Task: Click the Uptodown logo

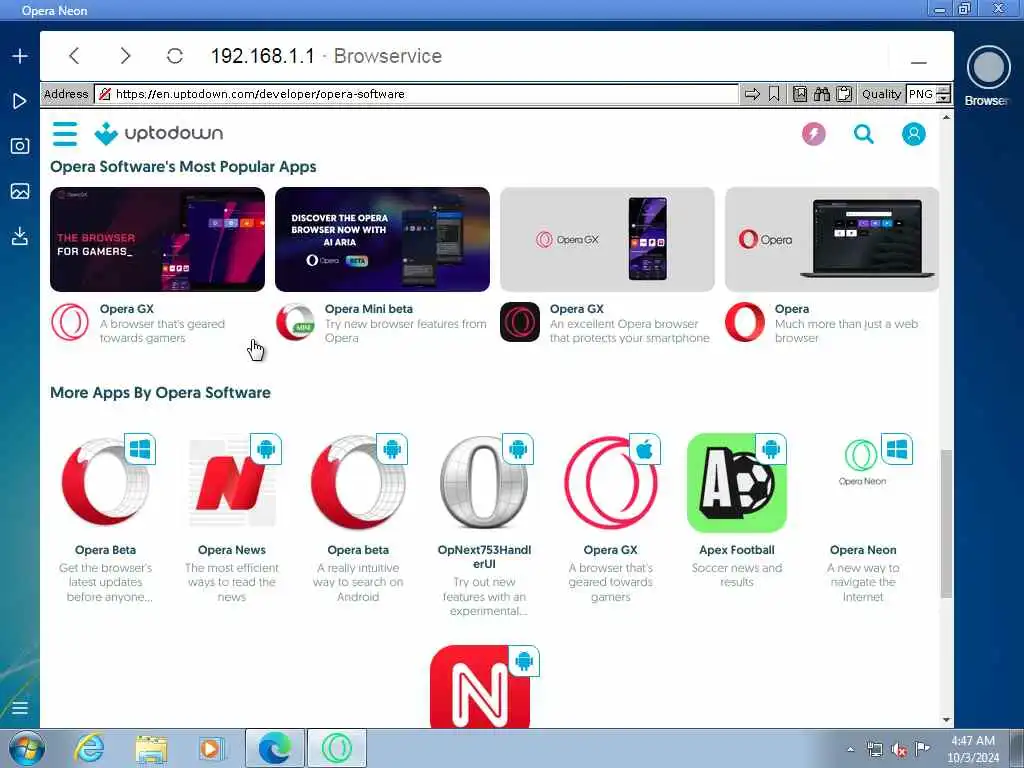Action: [159, 133]
